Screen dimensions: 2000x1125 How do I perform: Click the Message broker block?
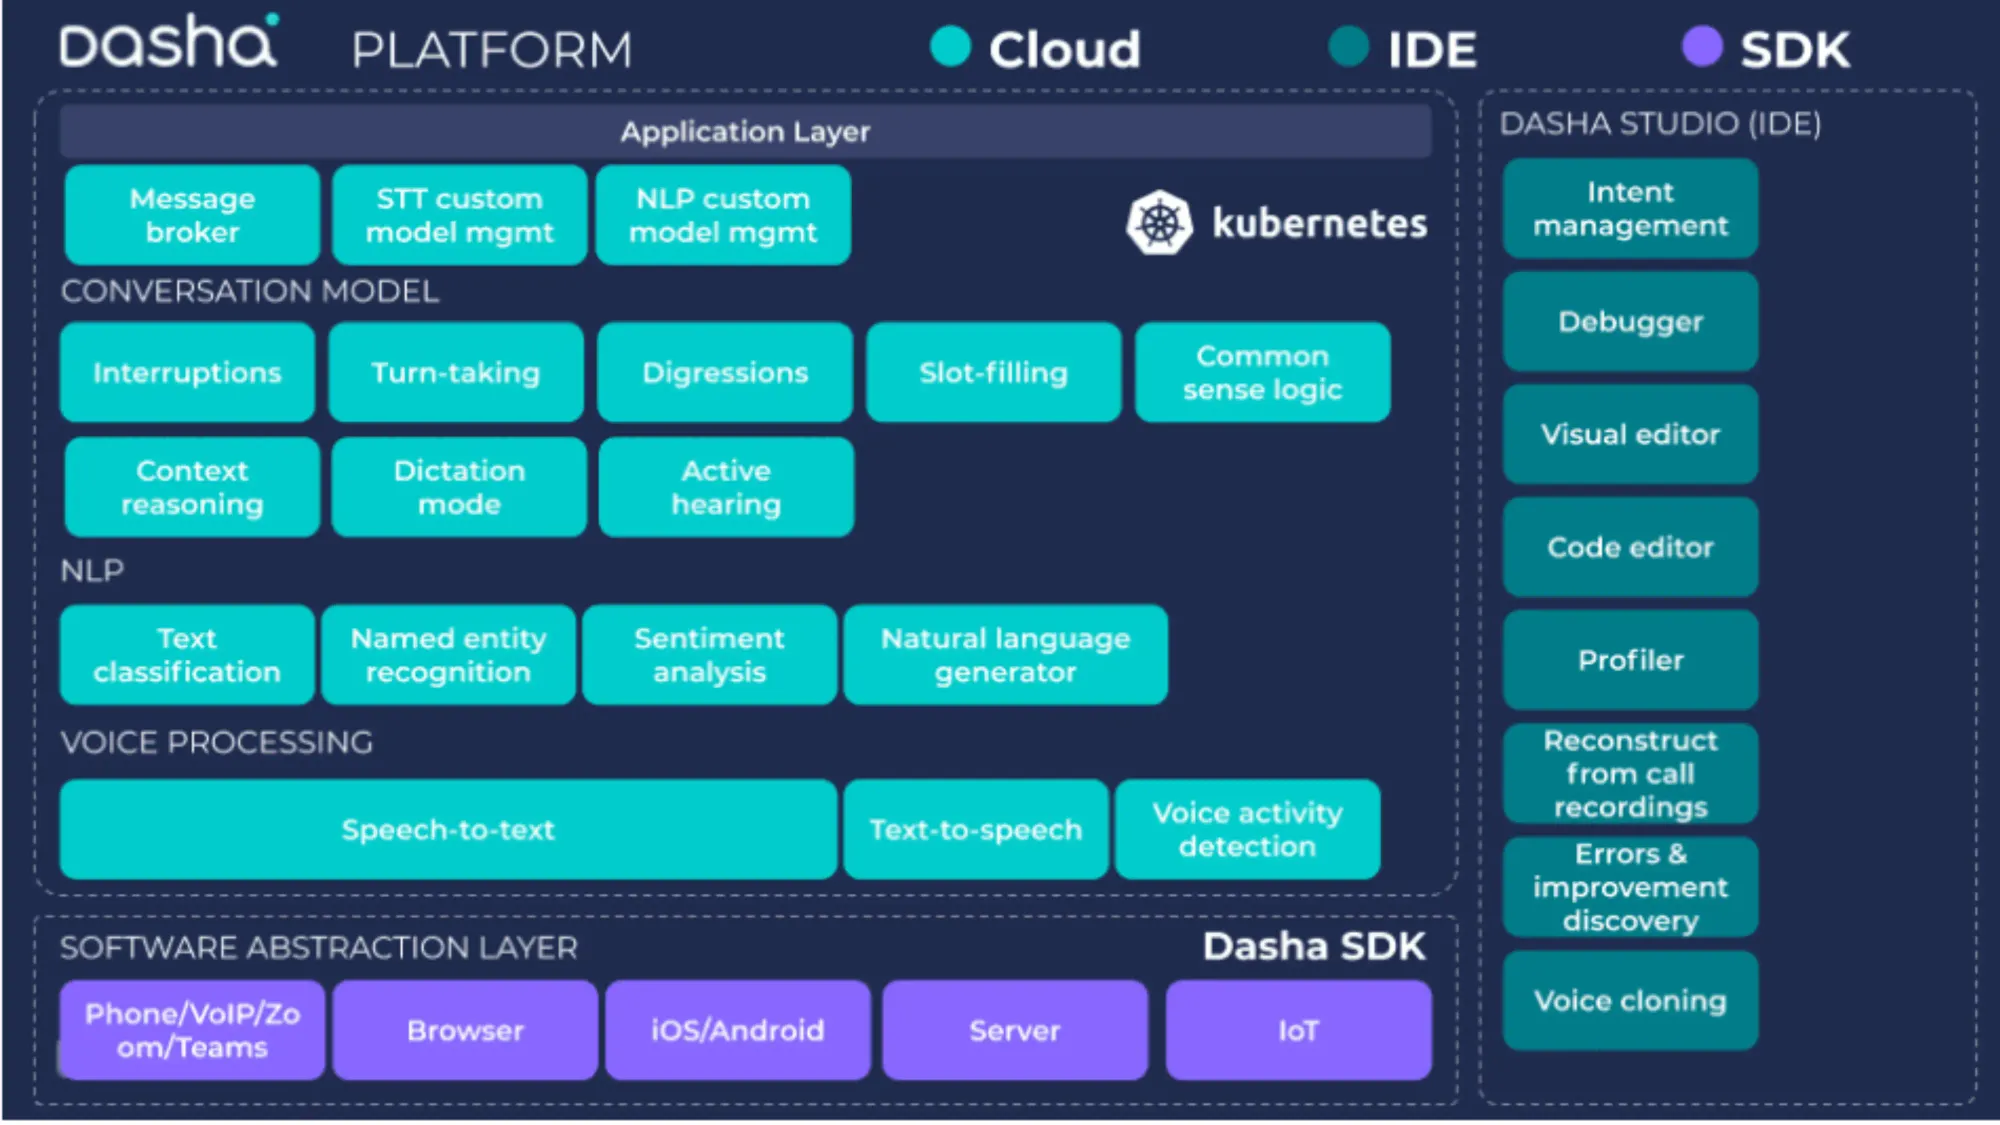click(192, 215)
